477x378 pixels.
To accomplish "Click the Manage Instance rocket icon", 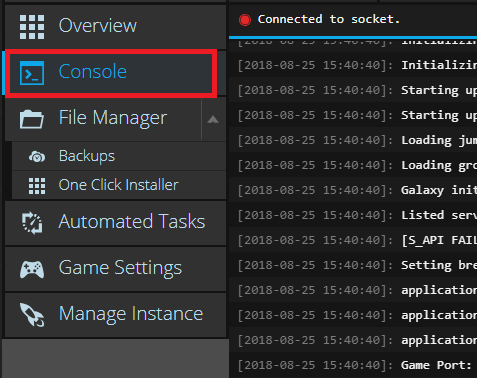I will (32, 315).
